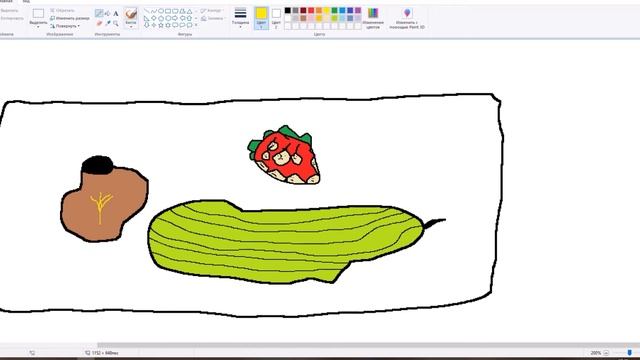Choose the Rounded rectangular callout shape
Image resolution: width=640 pixels, height=360 pixels.
(x=175, y=25)
